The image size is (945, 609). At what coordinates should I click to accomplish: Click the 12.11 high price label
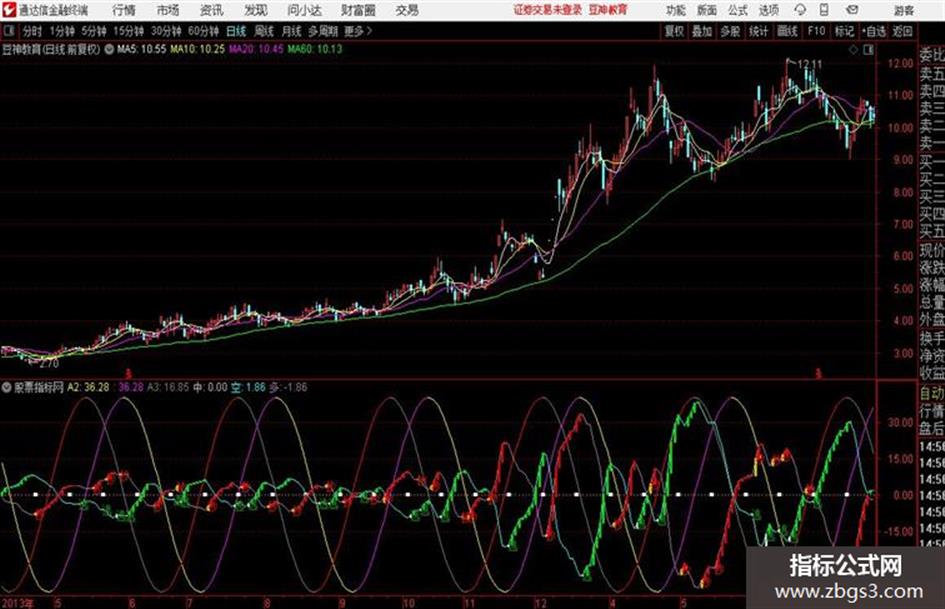(809, 63)
